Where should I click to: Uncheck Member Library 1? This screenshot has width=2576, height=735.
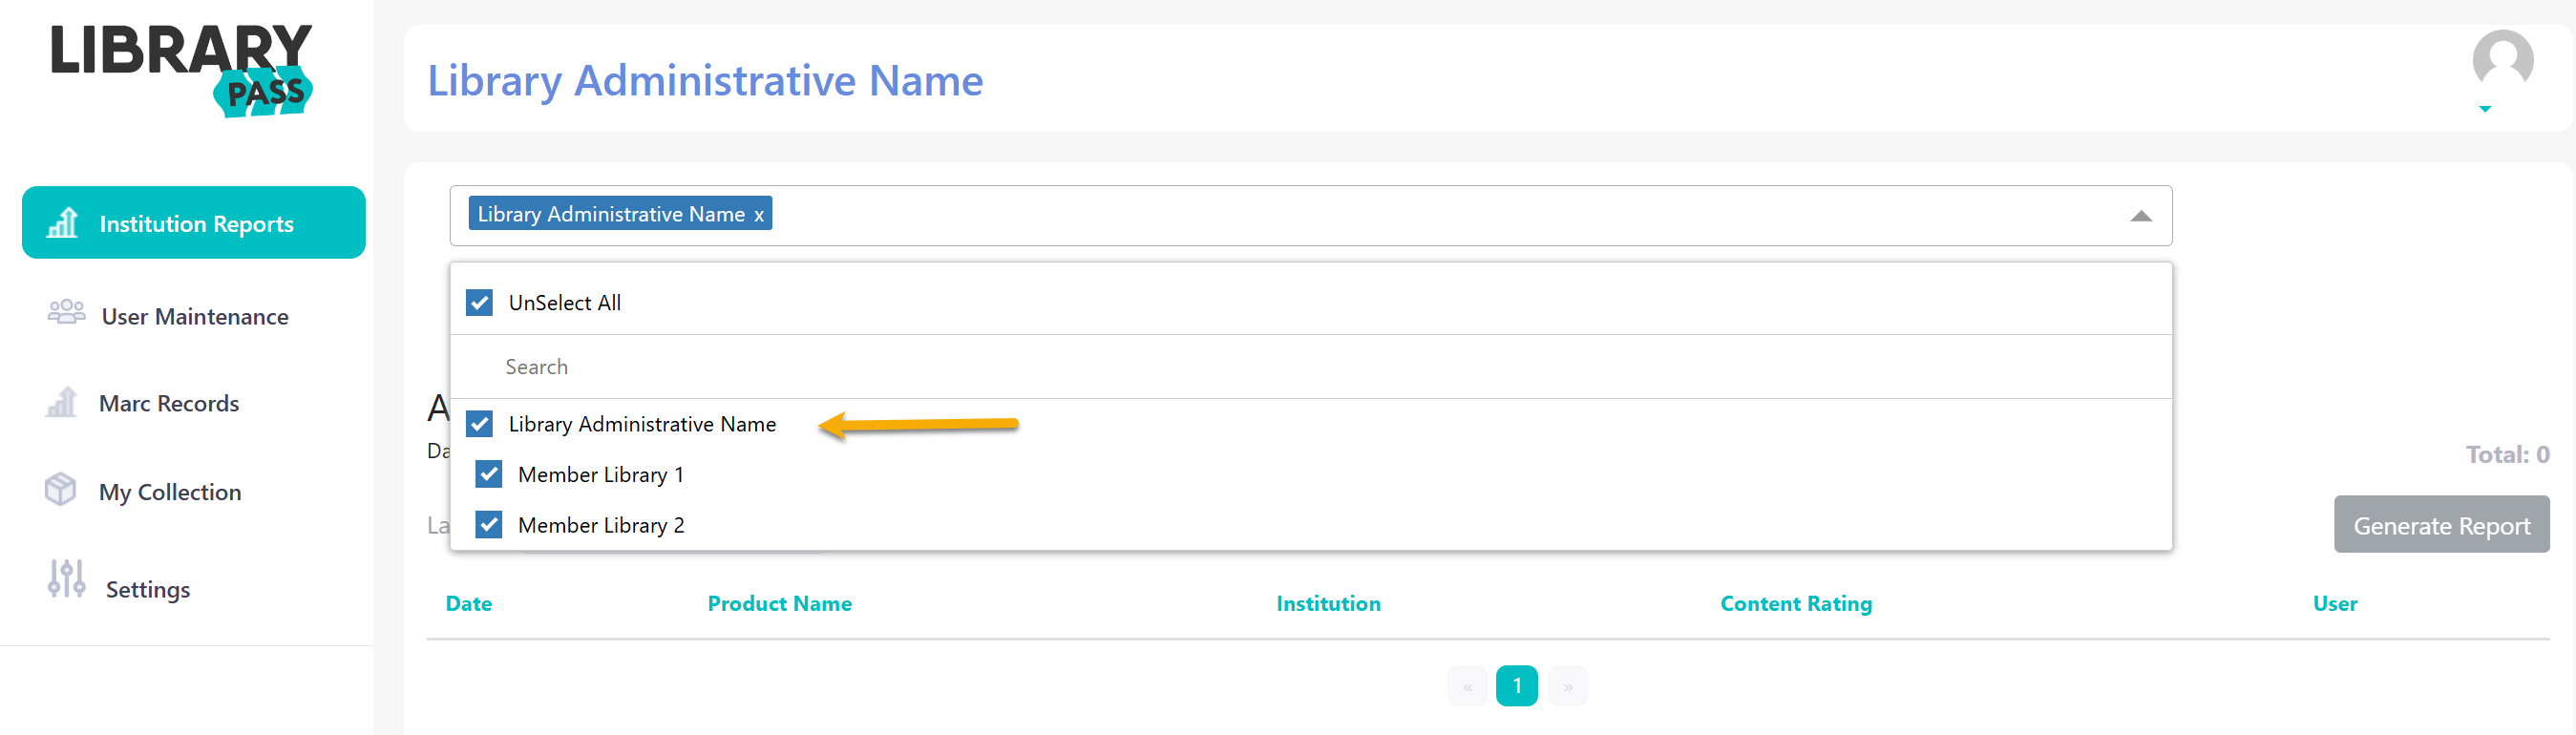point(489,474)
